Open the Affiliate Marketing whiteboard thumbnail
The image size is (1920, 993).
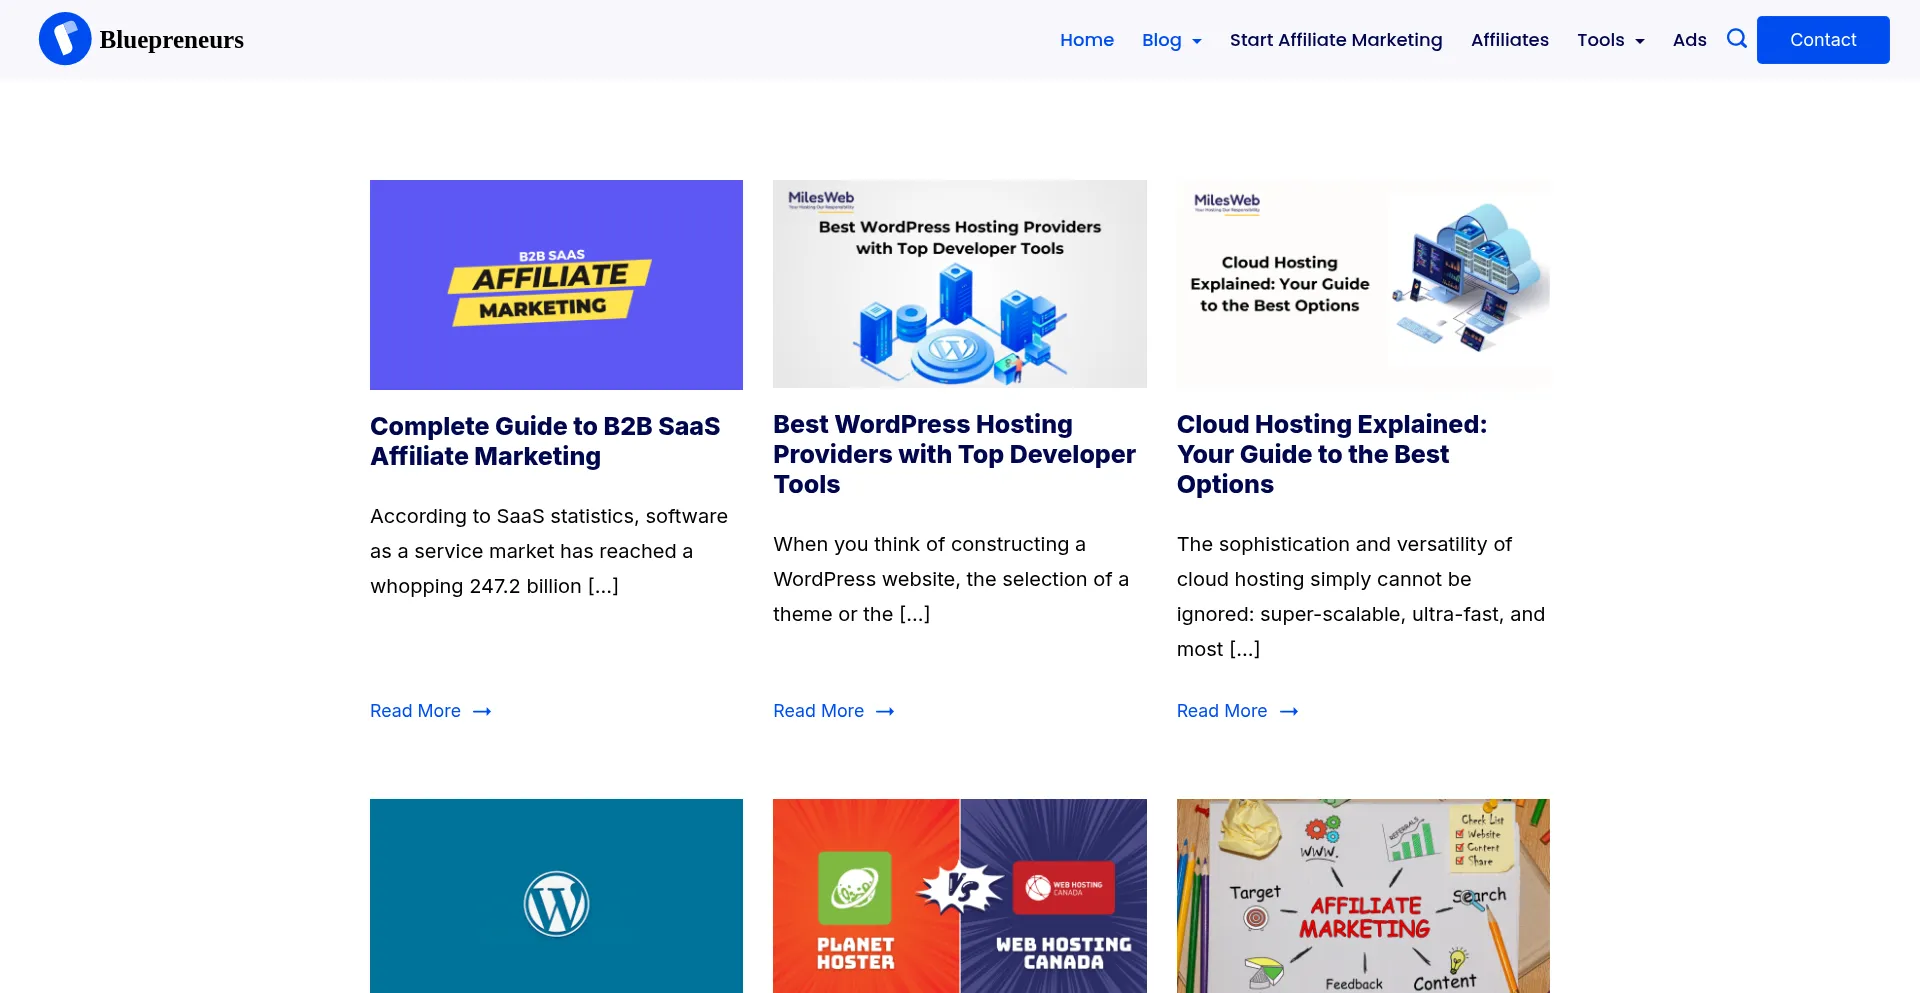tap(1362, 896)
